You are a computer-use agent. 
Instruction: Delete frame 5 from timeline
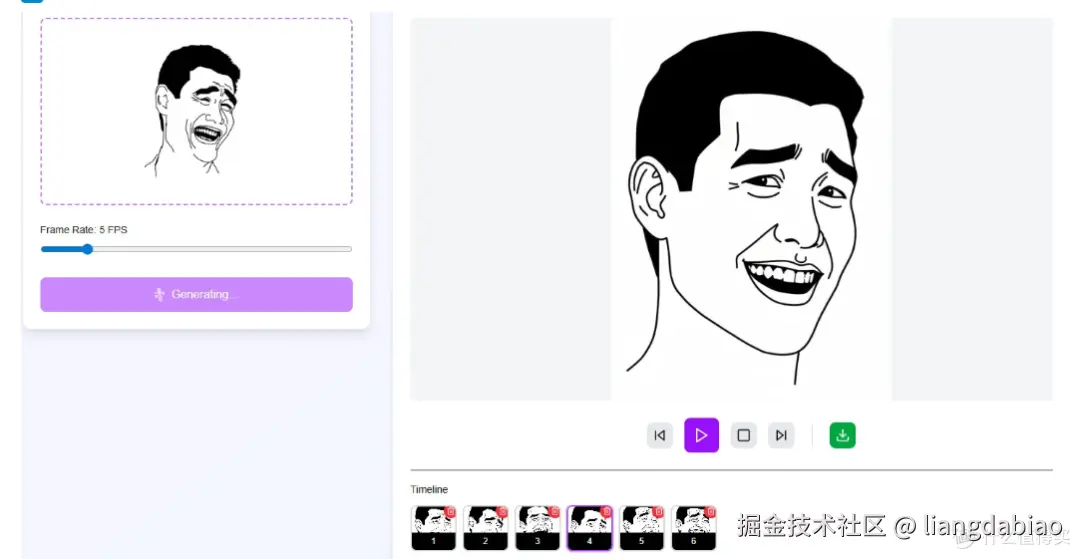point(658,512)
